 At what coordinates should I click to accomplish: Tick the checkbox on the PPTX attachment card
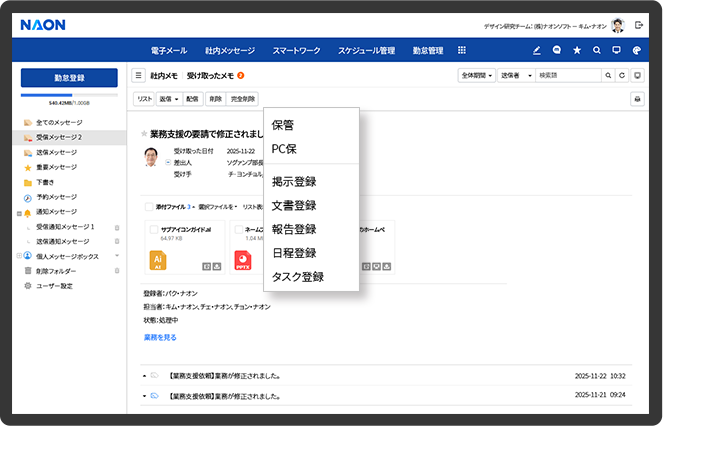point(239,229)
